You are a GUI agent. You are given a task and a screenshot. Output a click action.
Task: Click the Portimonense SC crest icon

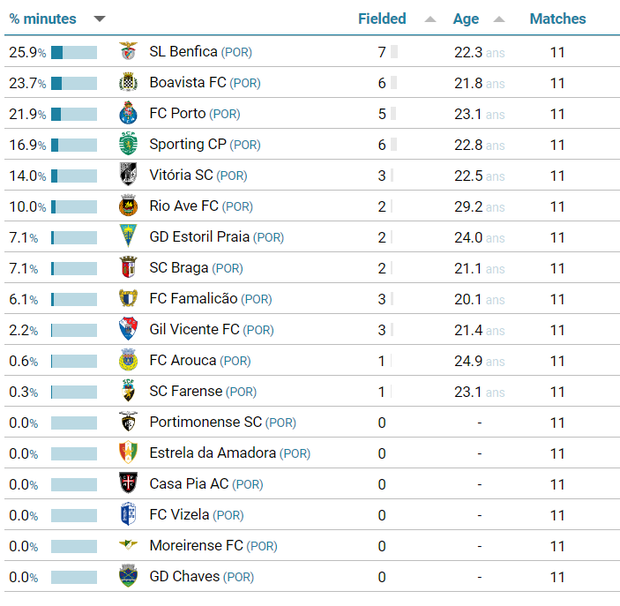click(128, 423)
